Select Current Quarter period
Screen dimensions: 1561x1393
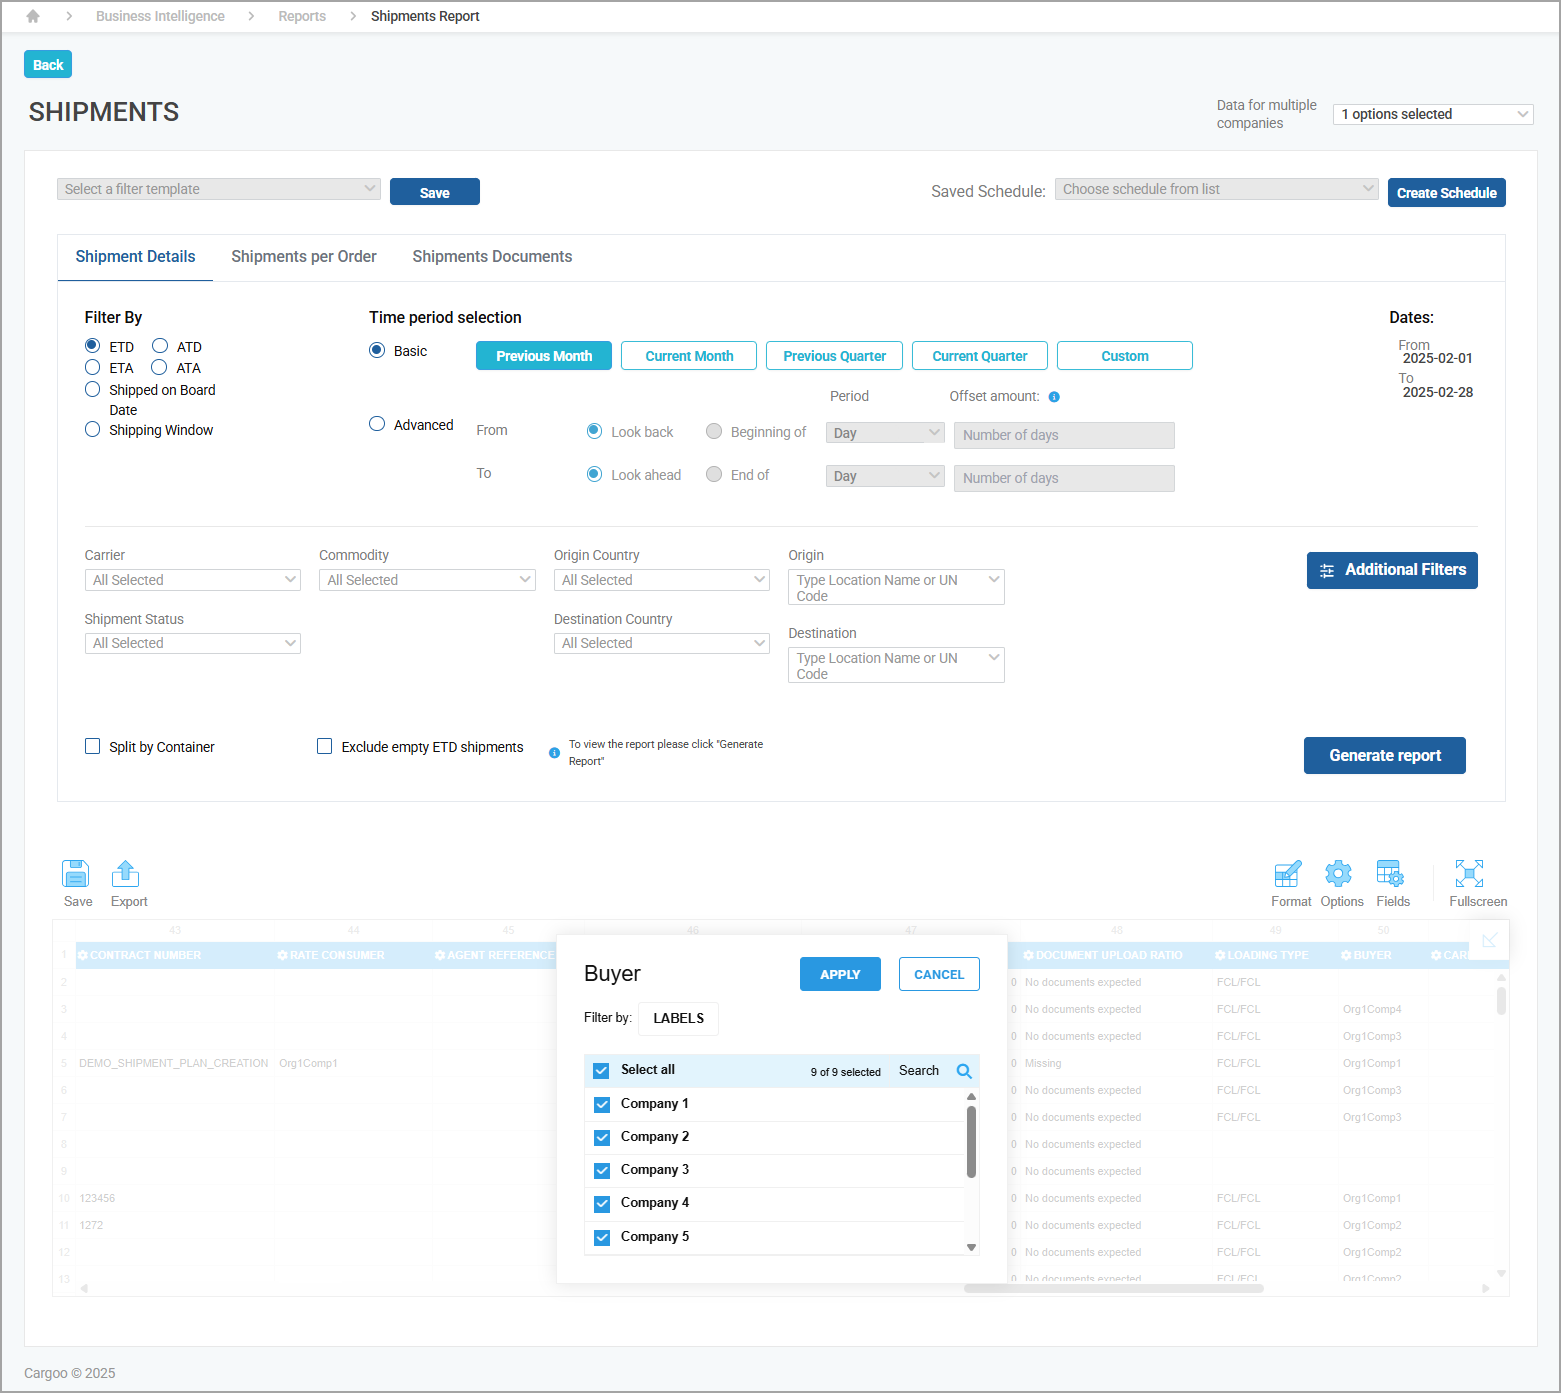(980, 356)
